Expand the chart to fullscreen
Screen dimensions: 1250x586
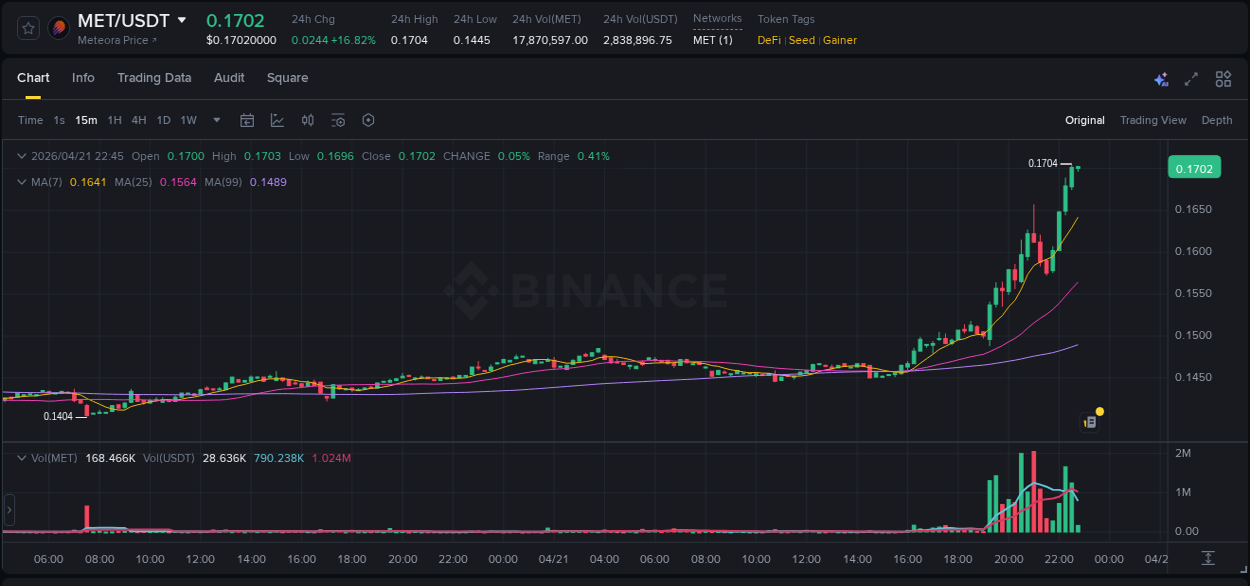tap(1190, 79)
